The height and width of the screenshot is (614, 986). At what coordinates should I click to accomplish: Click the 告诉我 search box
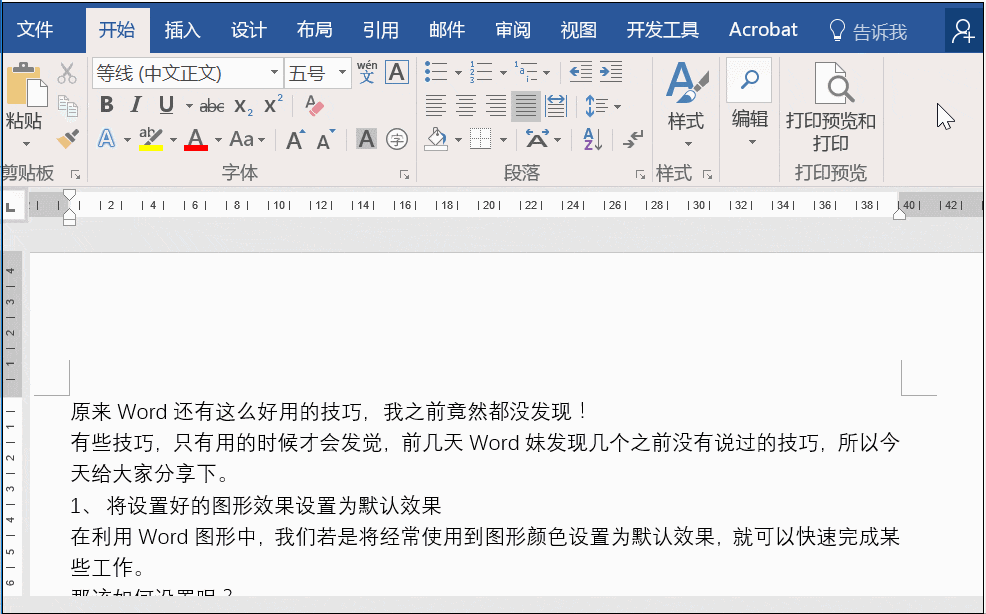[x=868, y=31]
